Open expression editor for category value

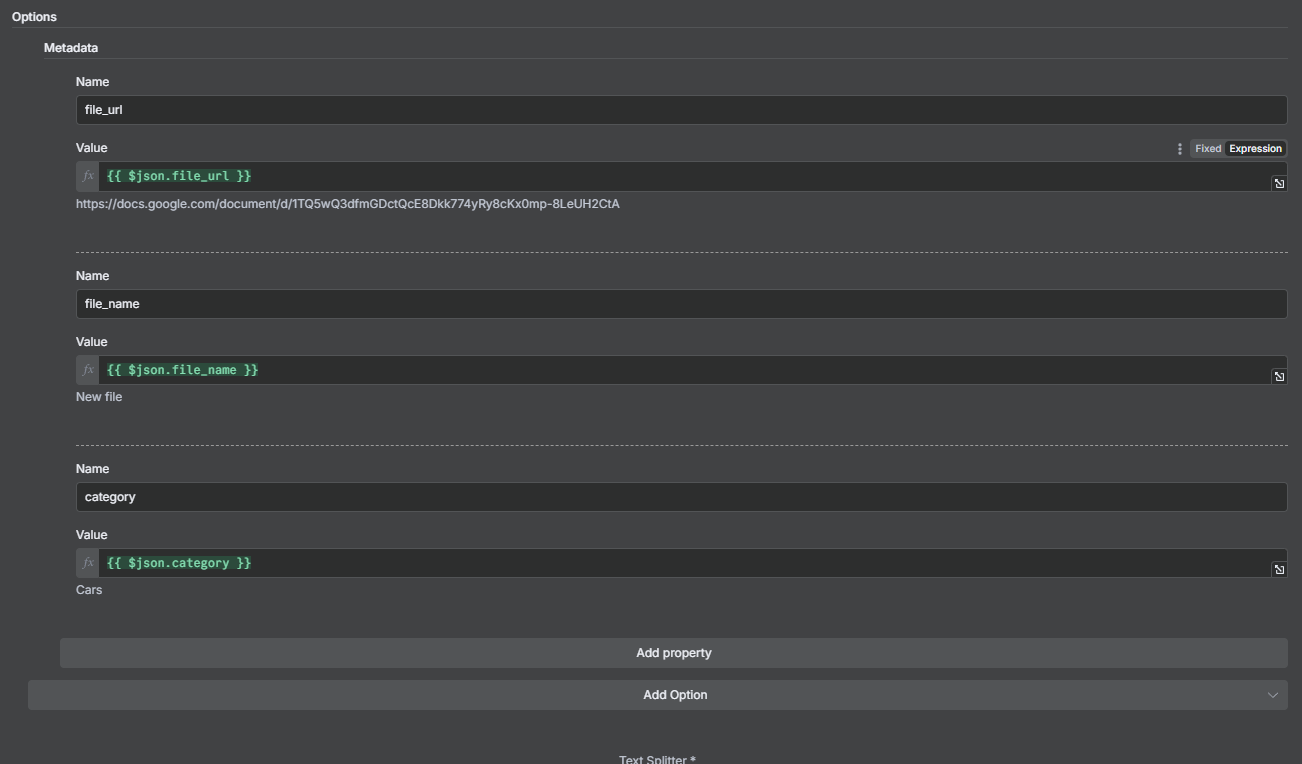click(x=1278, y=569)
